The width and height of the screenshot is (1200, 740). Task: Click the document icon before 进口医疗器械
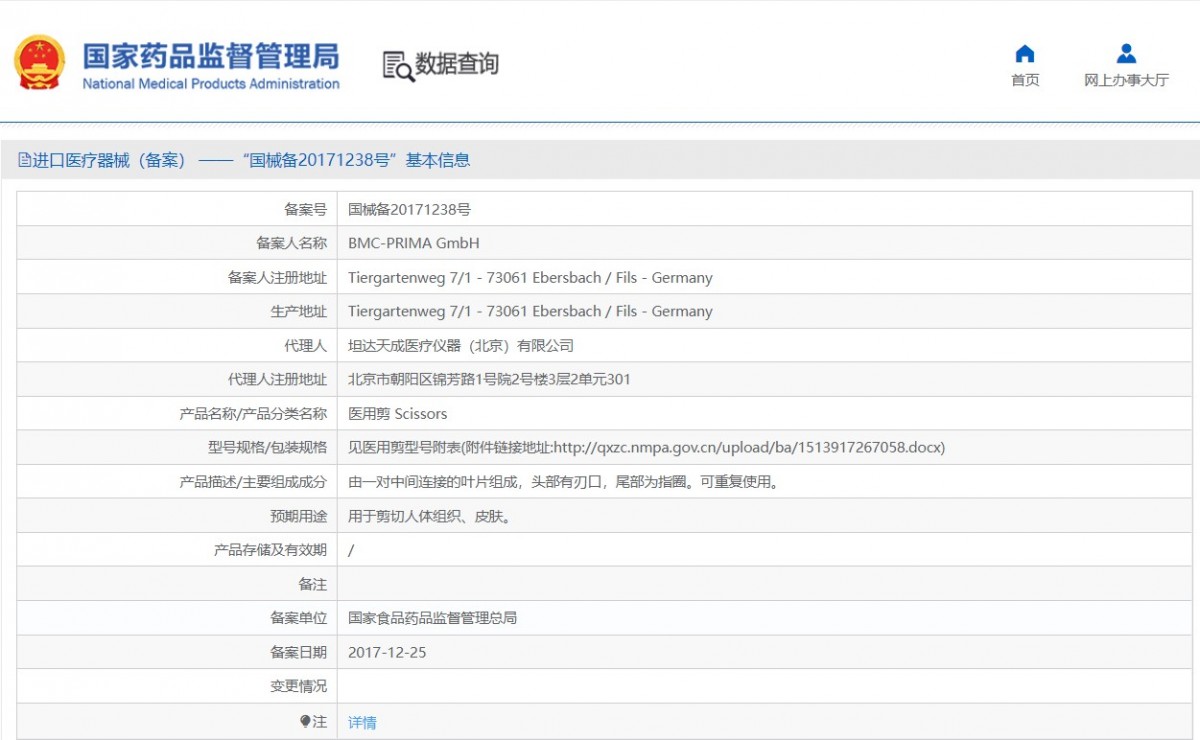pyautogui.click(x=24, y=160)
